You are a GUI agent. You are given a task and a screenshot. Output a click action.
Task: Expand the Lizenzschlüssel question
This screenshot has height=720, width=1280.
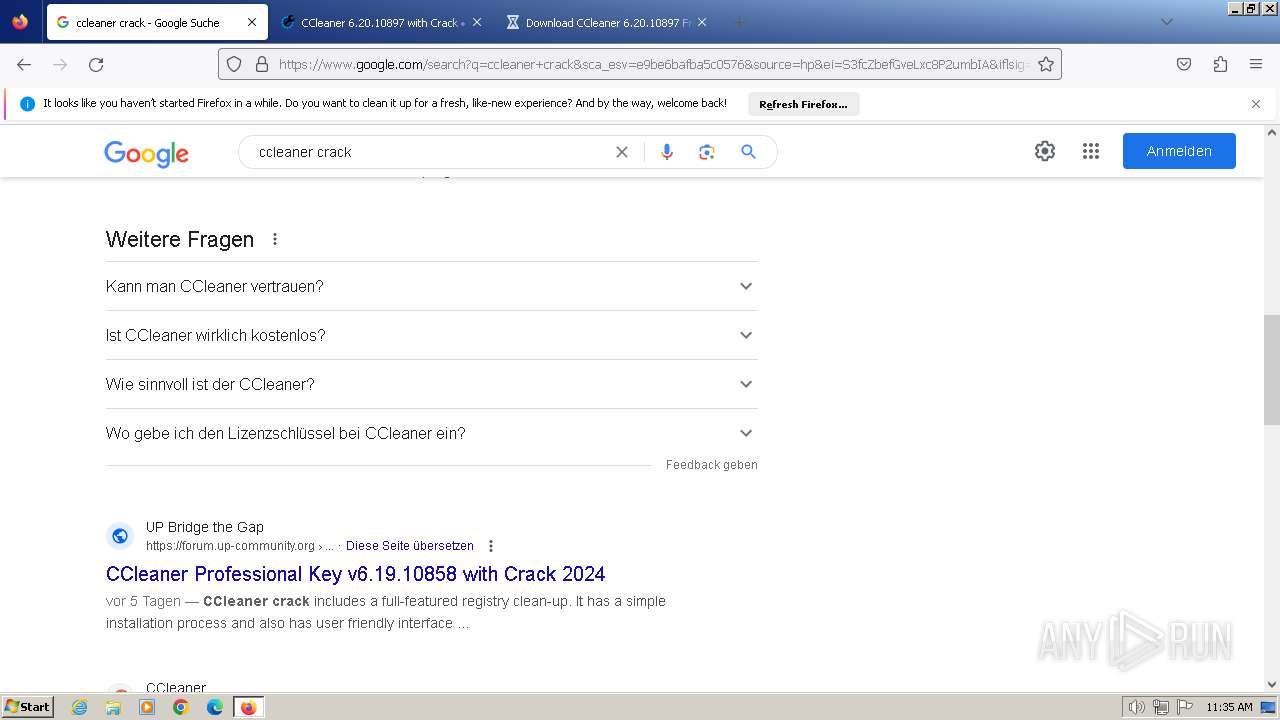click(431, 433)
